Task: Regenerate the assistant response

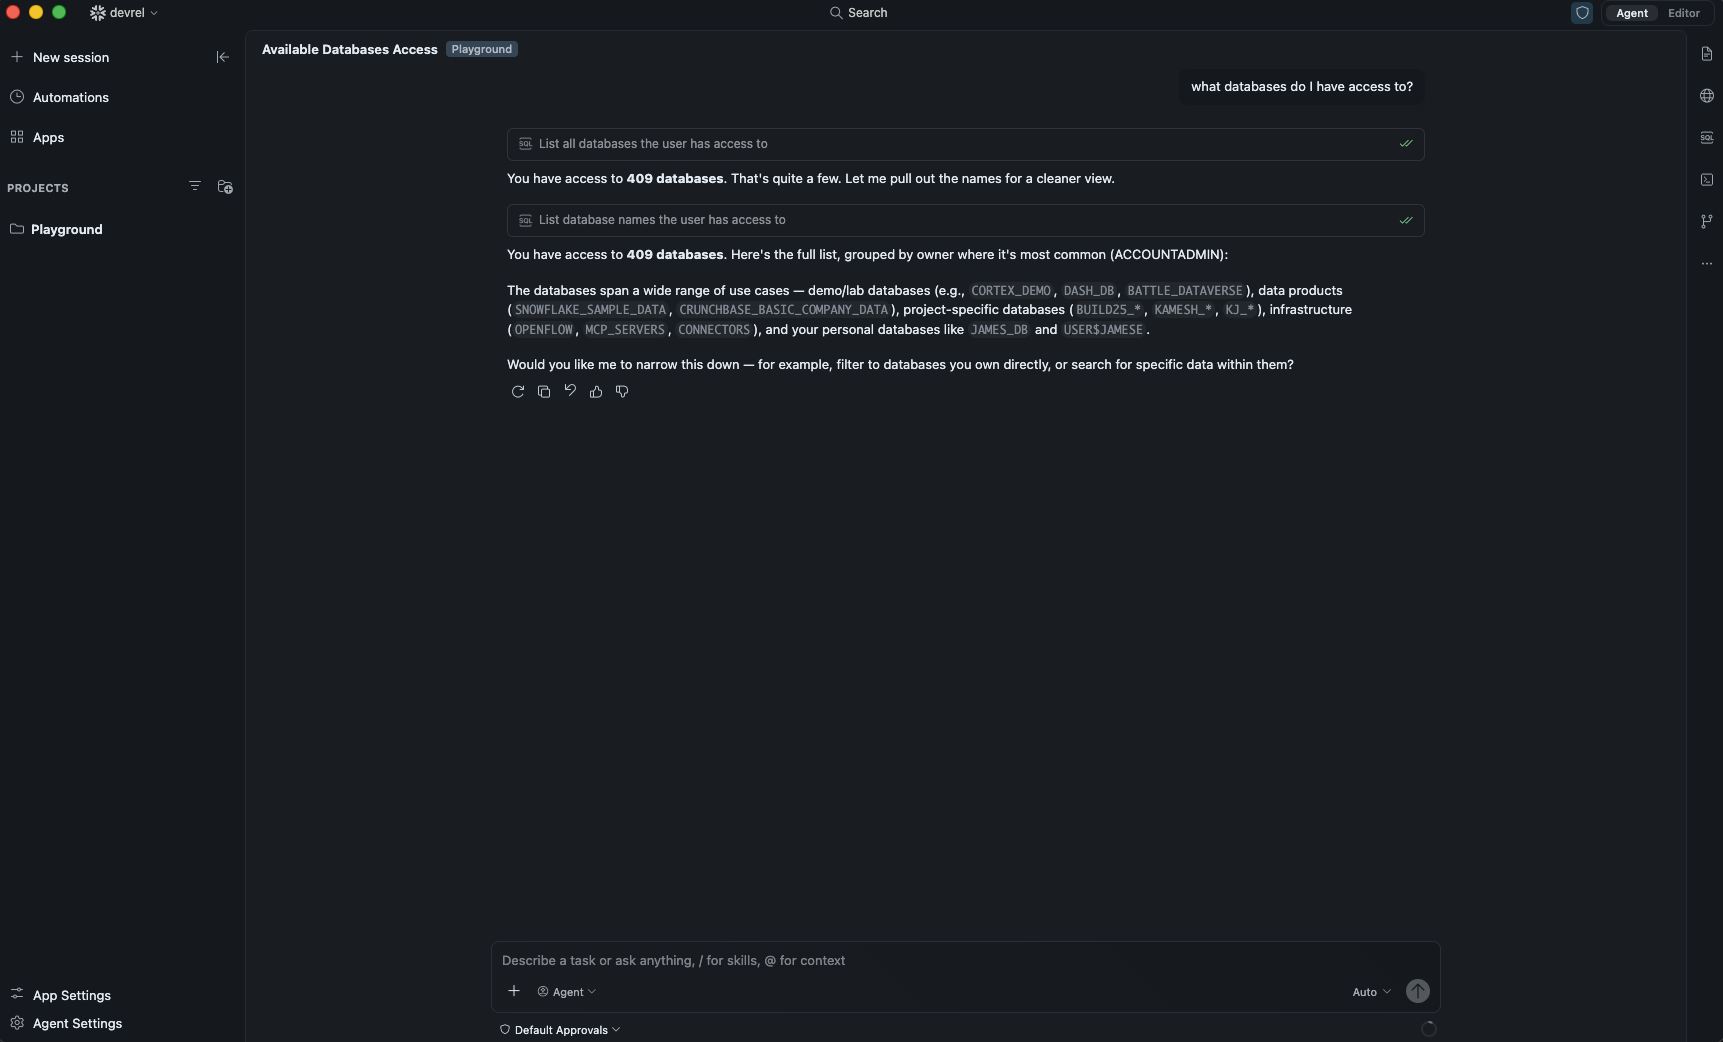Action: coord(518,392)
